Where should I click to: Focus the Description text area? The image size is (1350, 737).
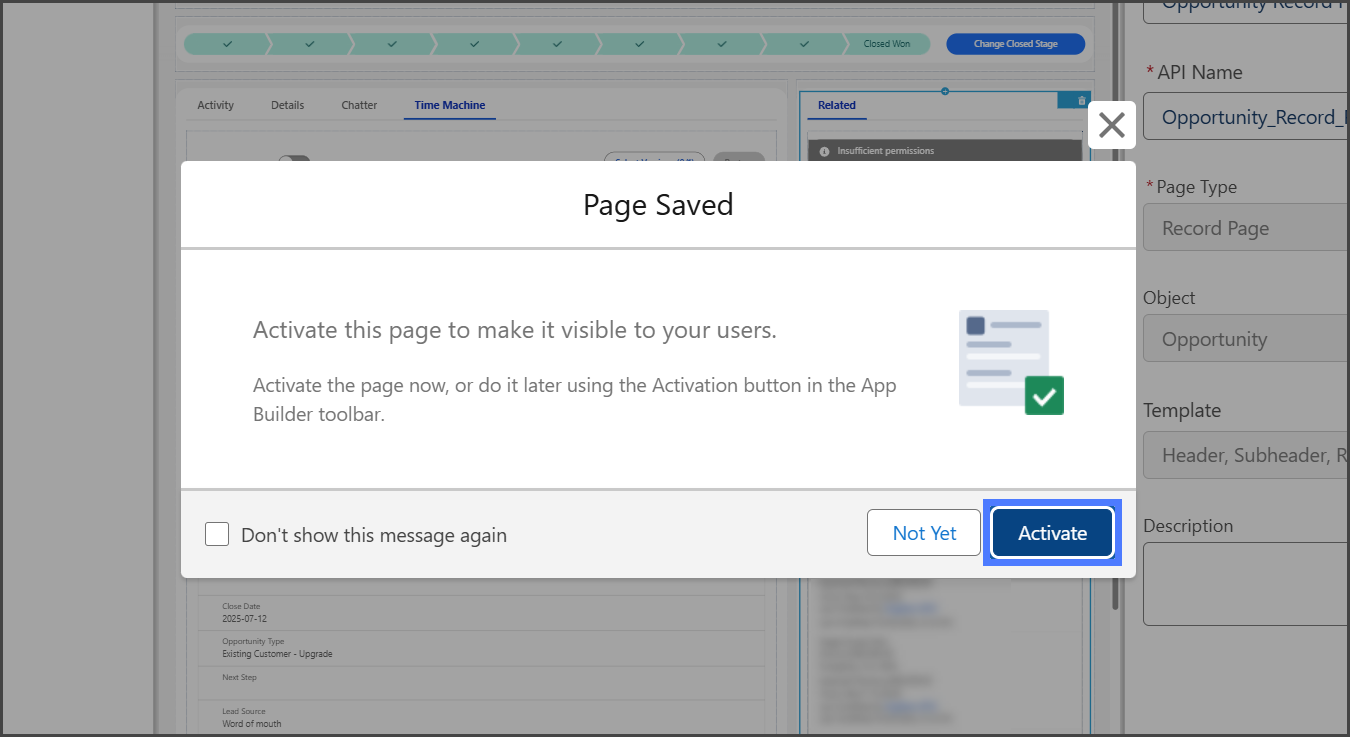[1246, 584]
